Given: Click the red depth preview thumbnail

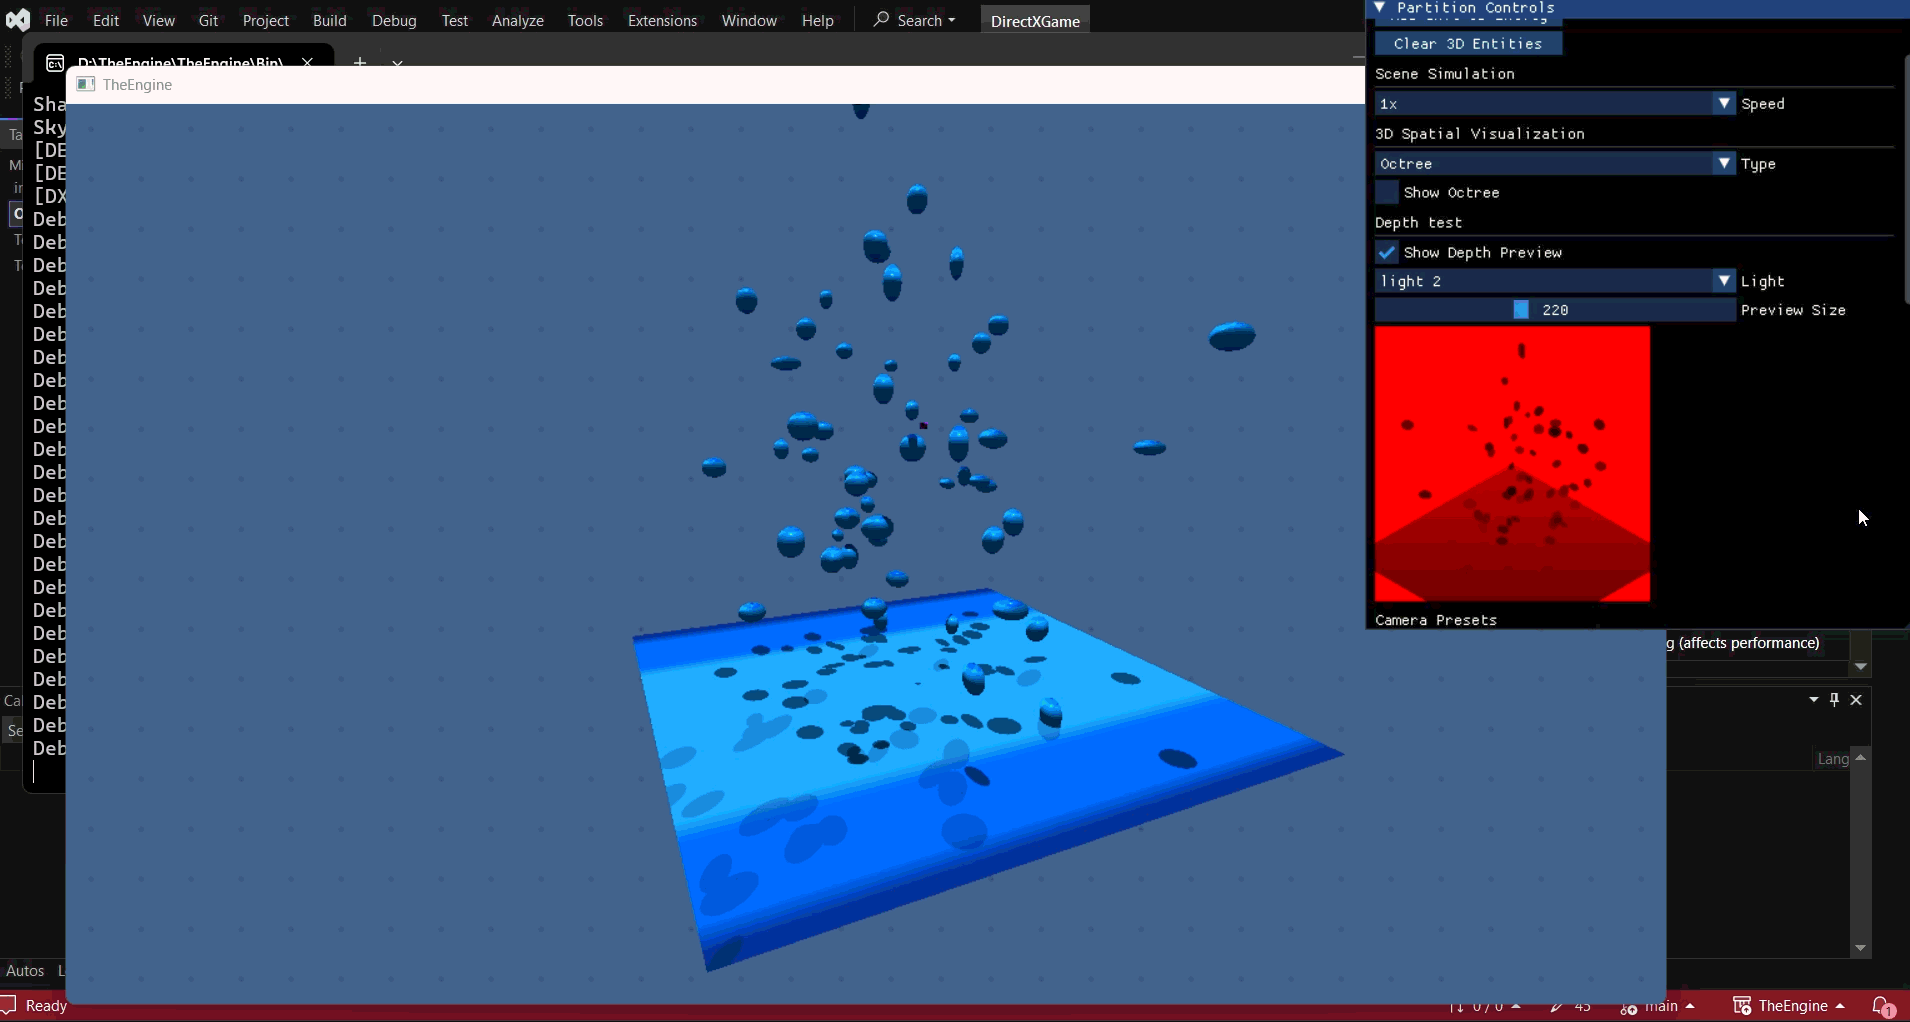Looking at the screenshot, I should pyautogui.click(x=1511, y=465).
